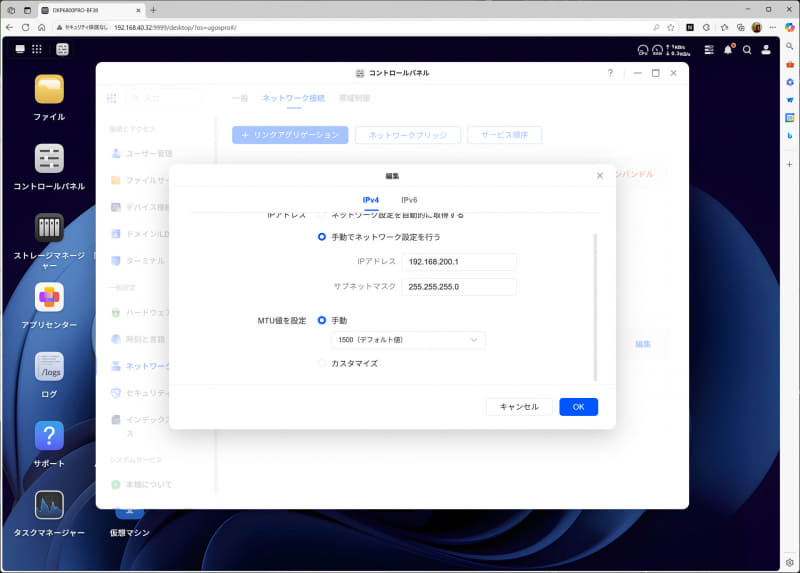800x573 pixels.
Task: Select 手動でネットワーク設定を行う radio button
Action: point(322,237)
